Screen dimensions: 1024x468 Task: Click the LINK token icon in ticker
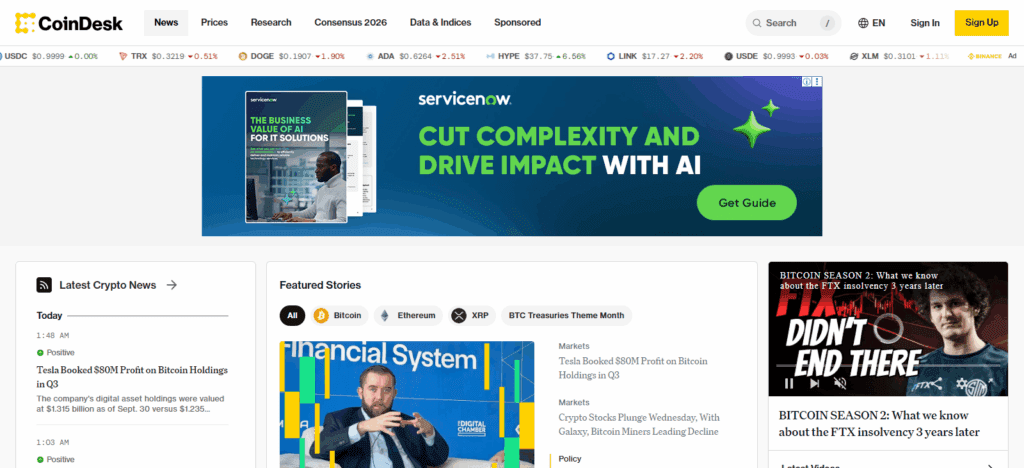611,56
